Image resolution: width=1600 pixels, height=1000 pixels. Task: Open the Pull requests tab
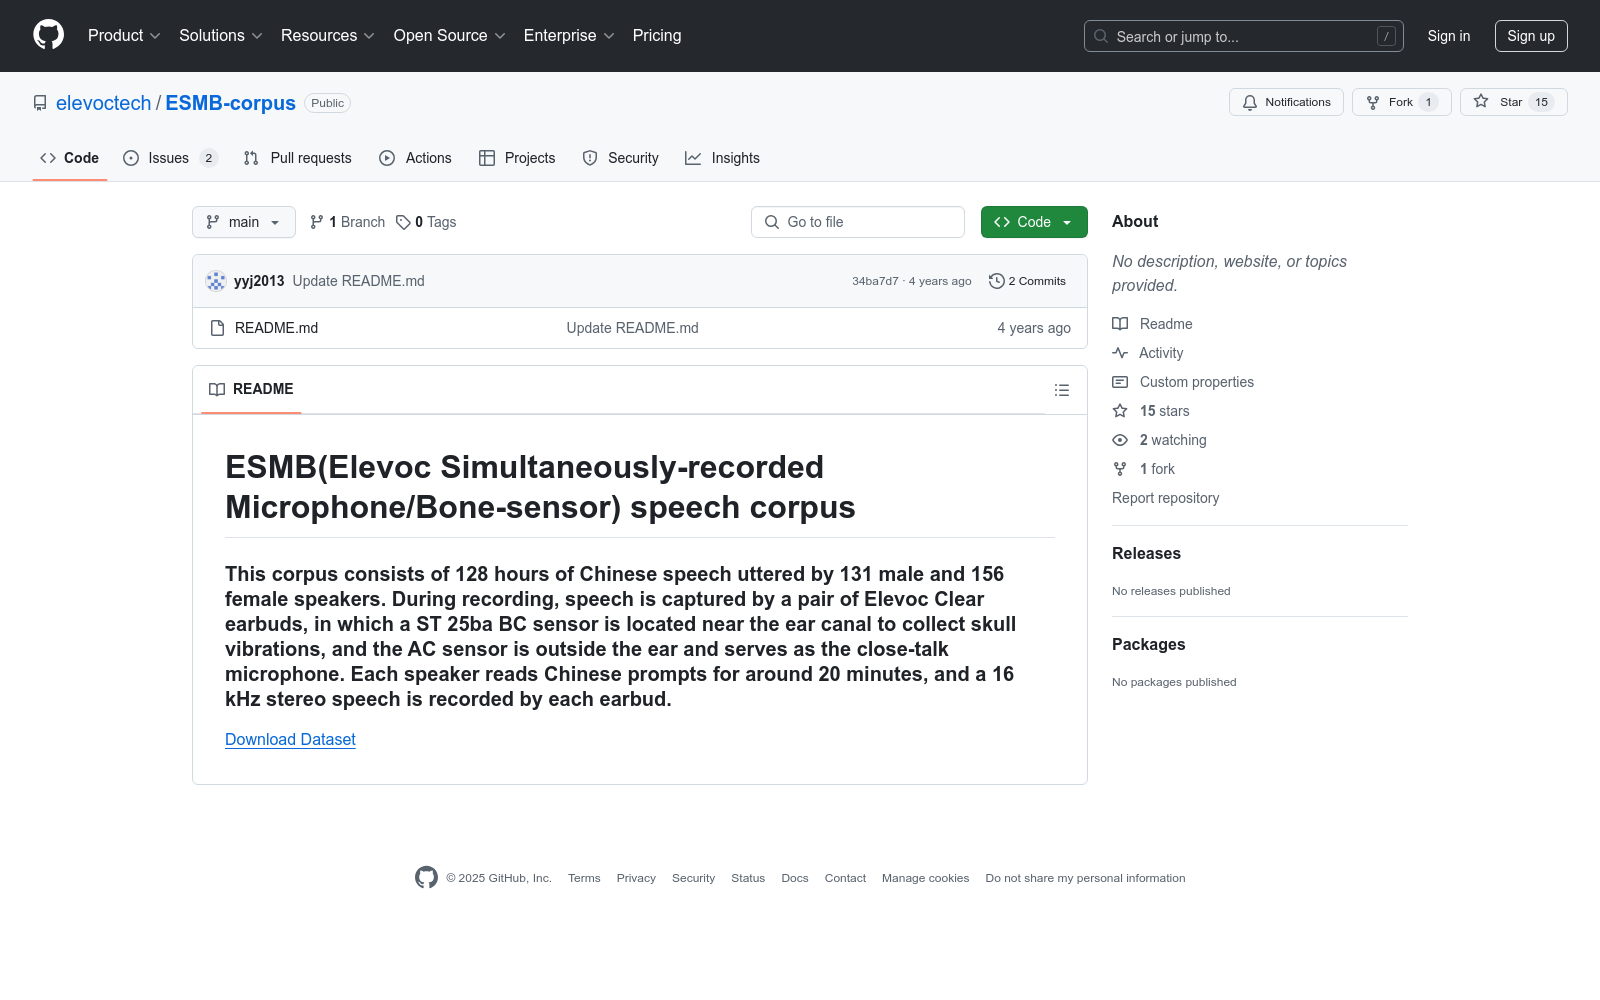[x=298, y=158]
